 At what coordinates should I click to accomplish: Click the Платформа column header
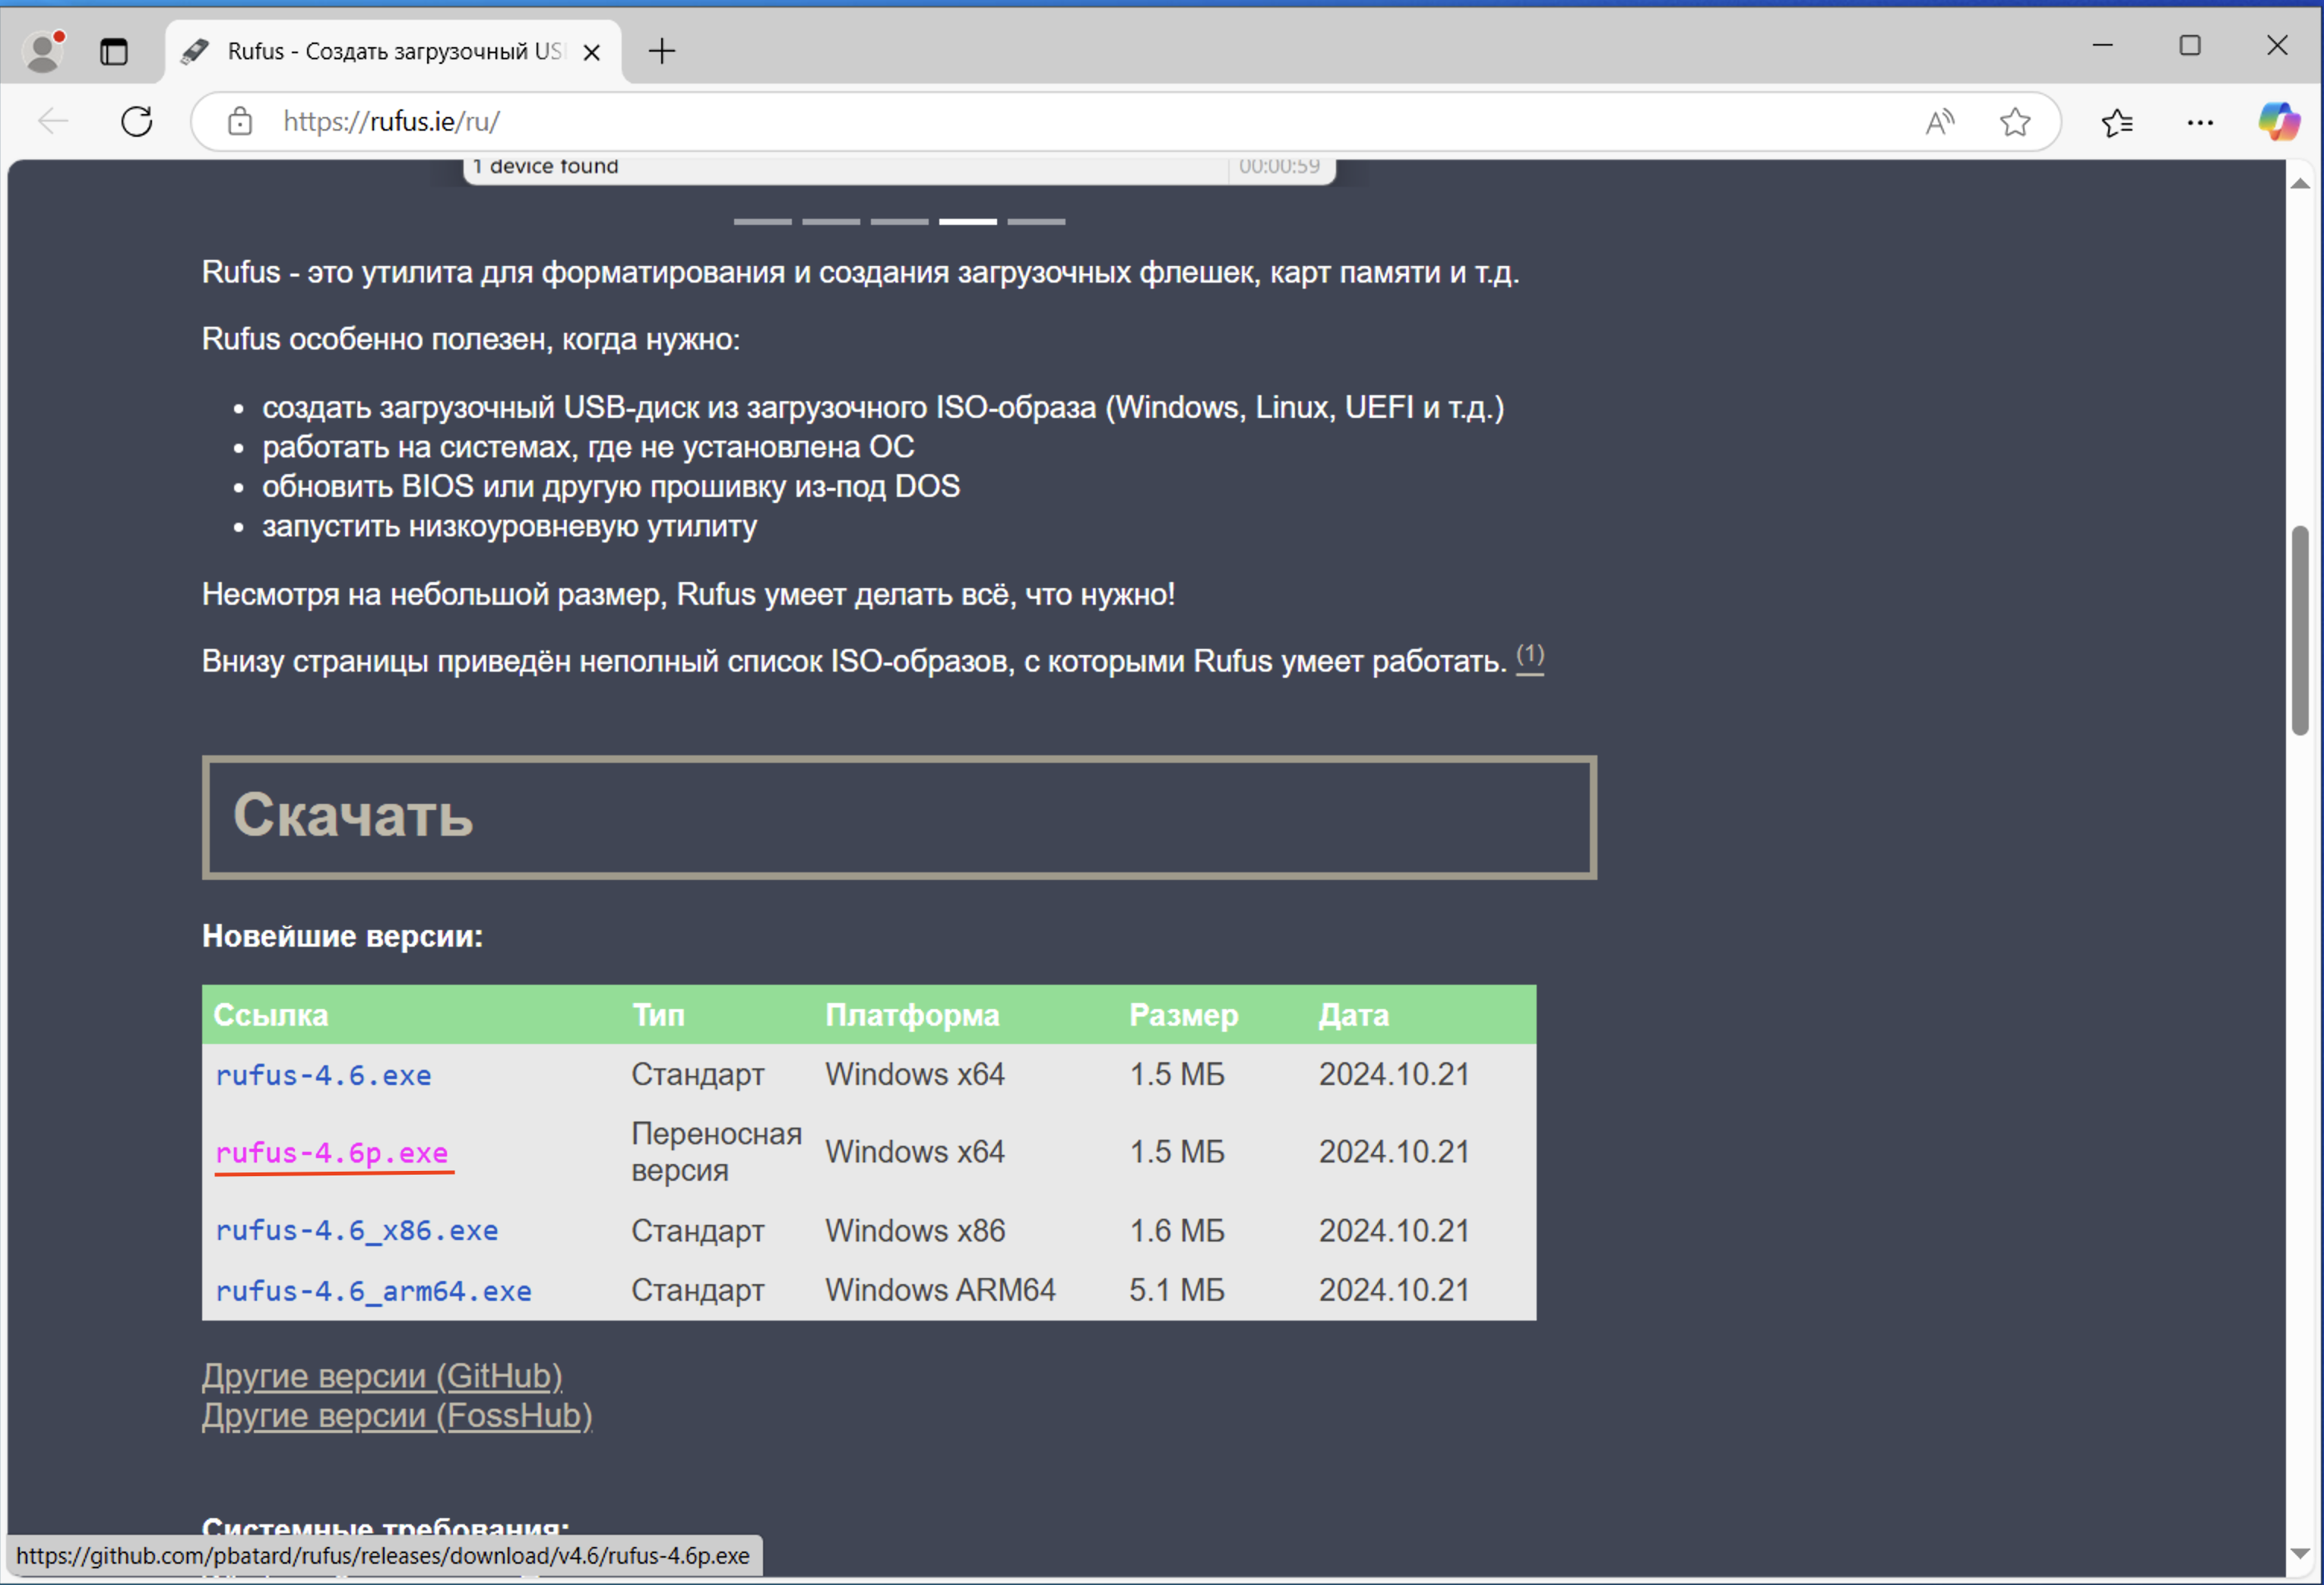point(912,1015)
